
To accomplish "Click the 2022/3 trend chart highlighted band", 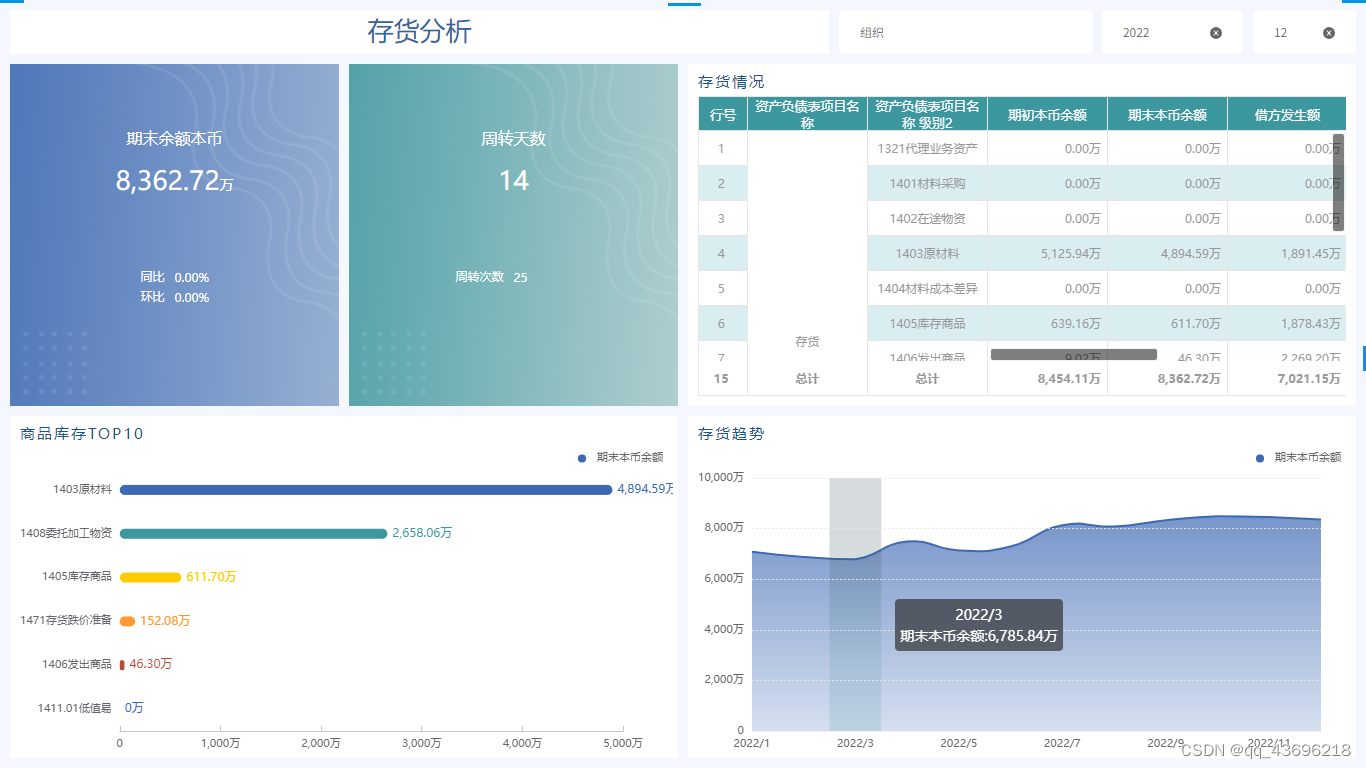I will click(x=855, y=604).
